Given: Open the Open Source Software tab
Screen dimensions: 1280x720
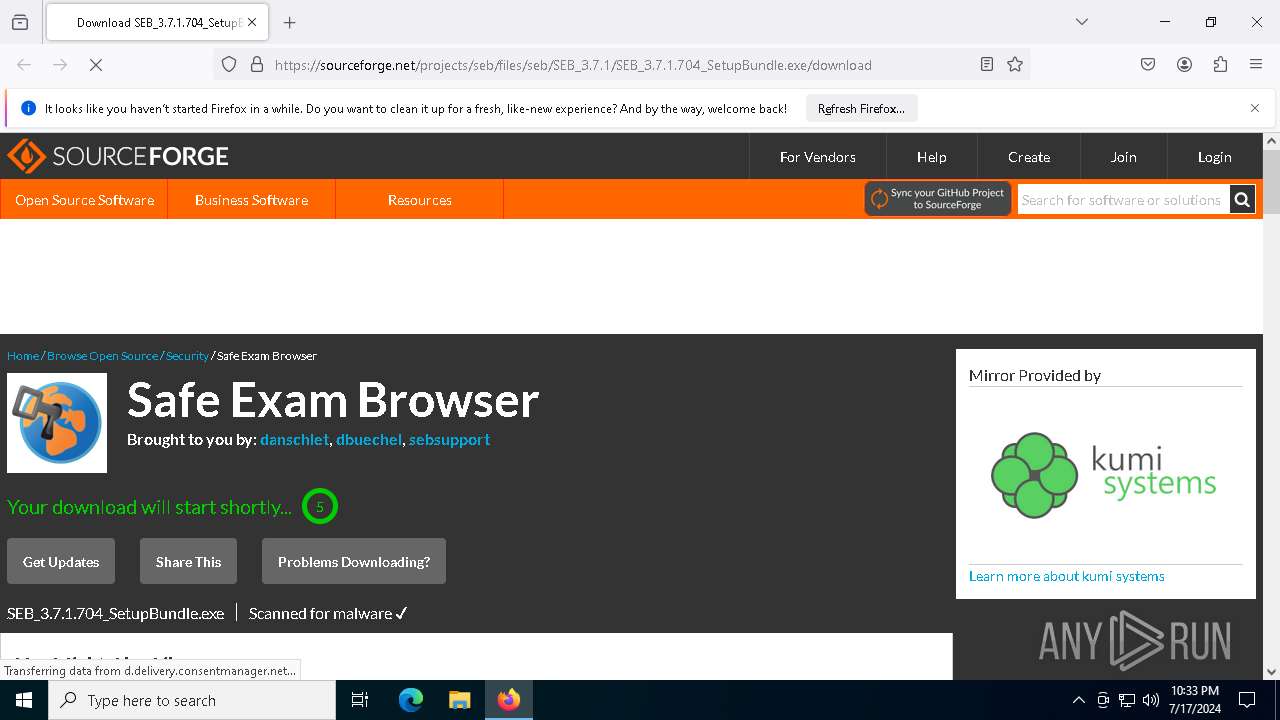Looking at the screenshot, I should pos(84,200).
